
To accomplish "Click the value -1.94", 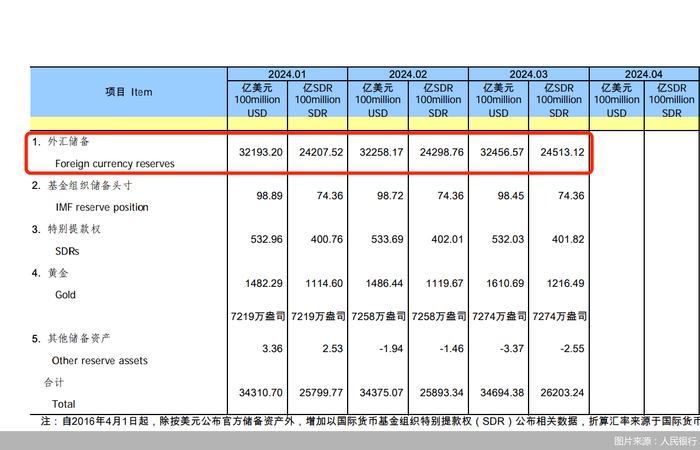I will pos(391,349).
